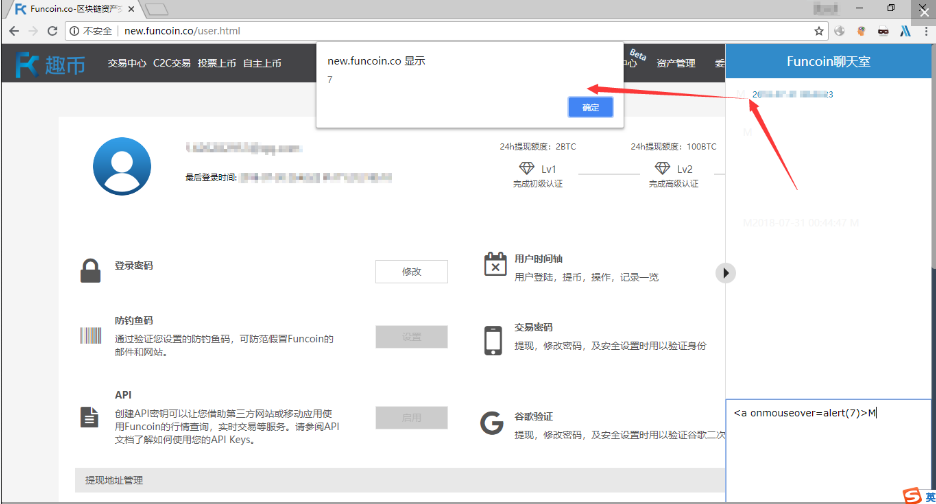Image resolution: width=936 pixels, height=504 pixels.
Task: Click the calendar icon beside 用户时间轴
Action: [495, 265]
